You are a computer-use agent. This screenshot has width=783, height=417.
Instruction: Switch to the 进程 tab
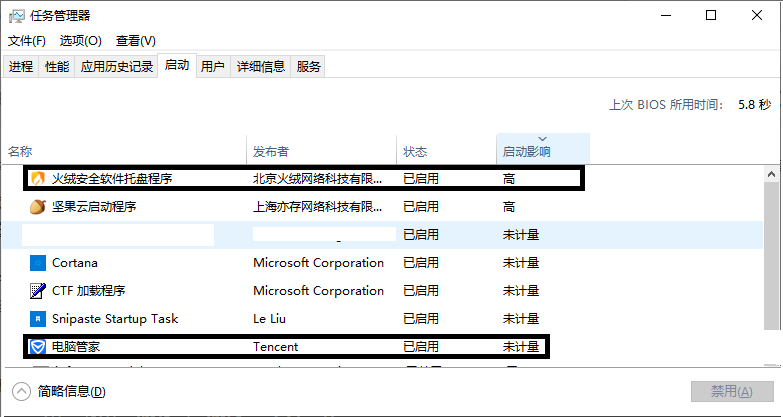pos(20,66)
